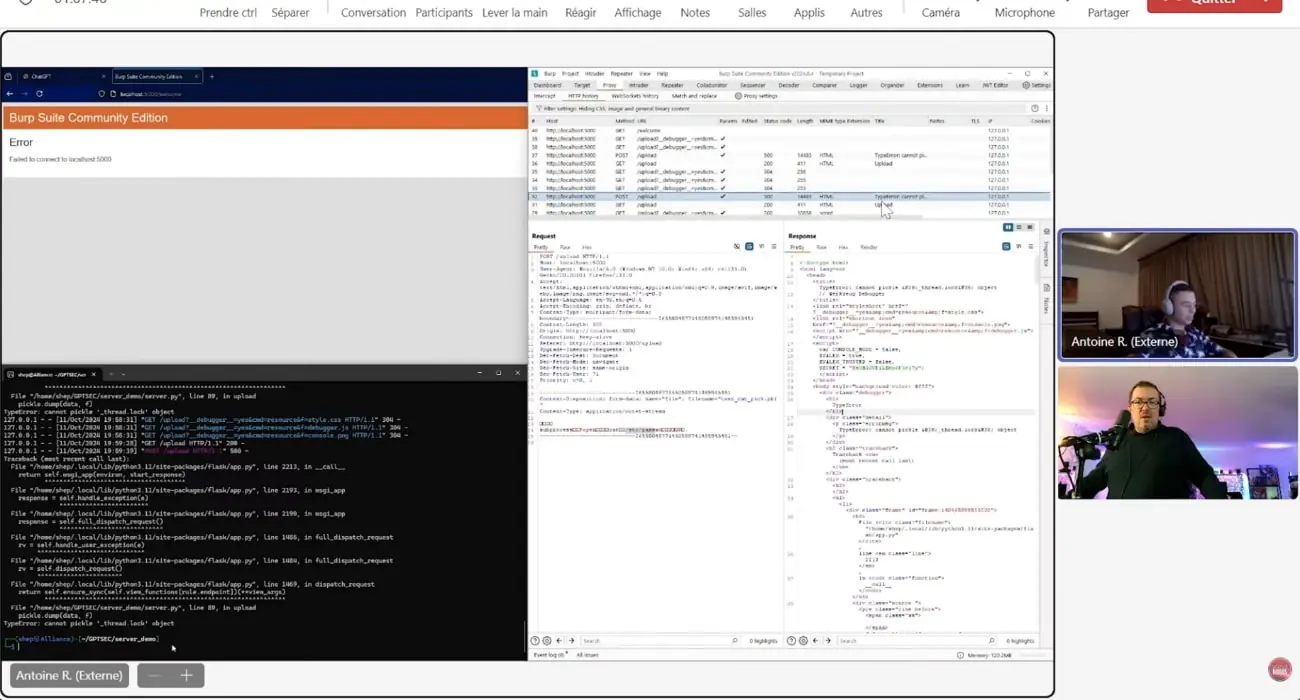Open the View menu in Burp Suite

645,73
